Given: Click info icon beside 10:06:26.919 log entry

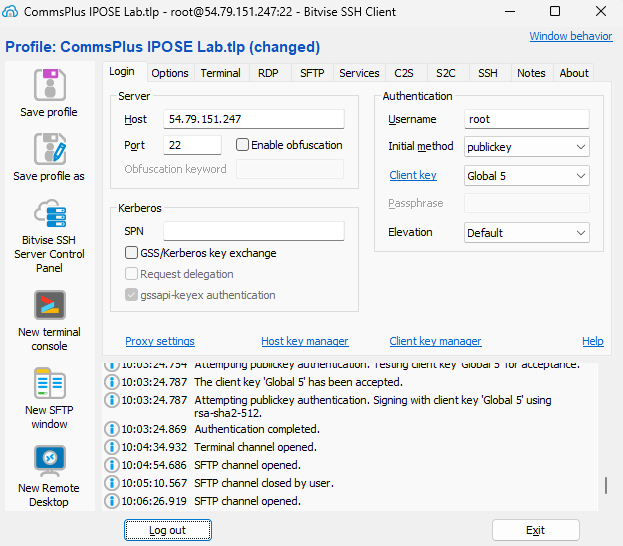Looking at the screenshot, I should coord(112,501).
